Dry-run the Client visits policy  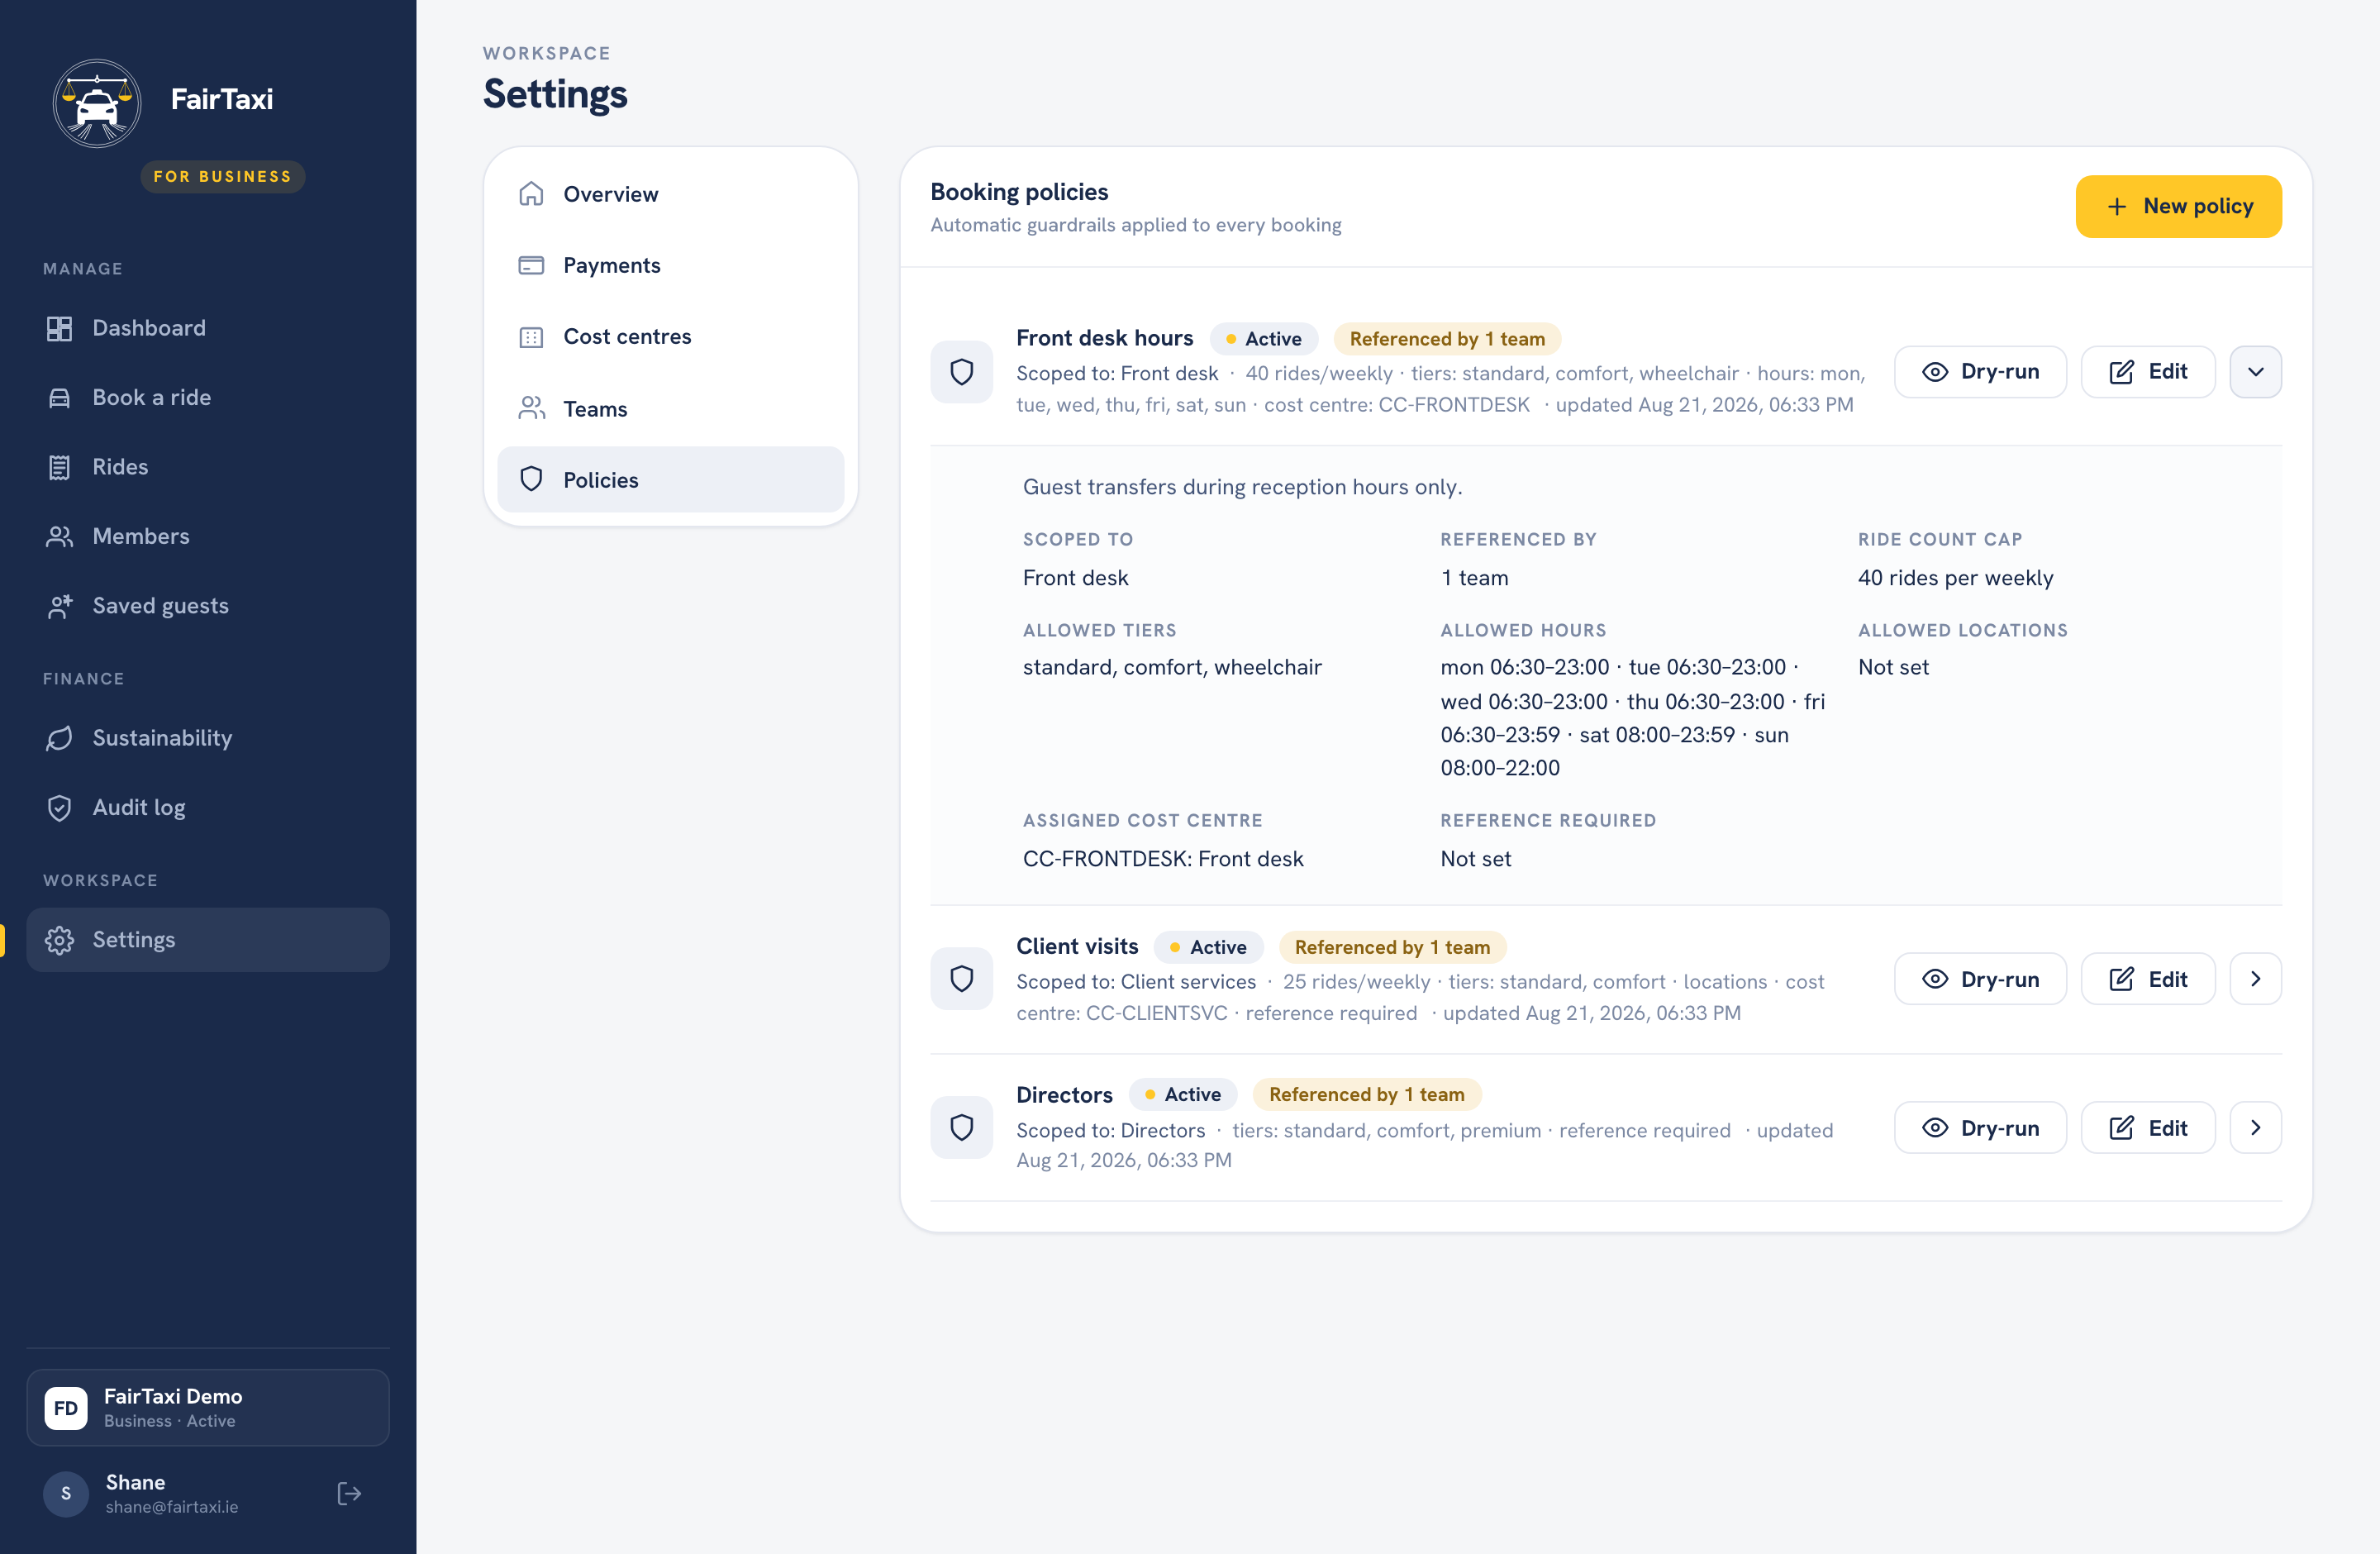(1980, 979)
